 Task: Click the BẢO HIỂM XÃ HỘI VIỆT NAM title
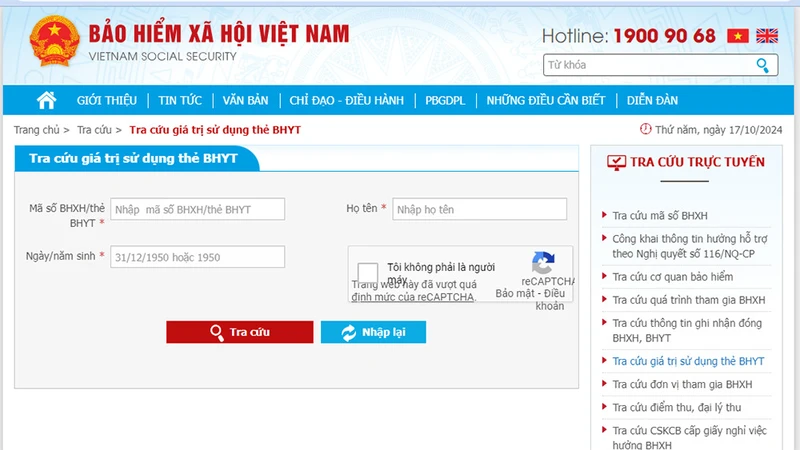219,34
